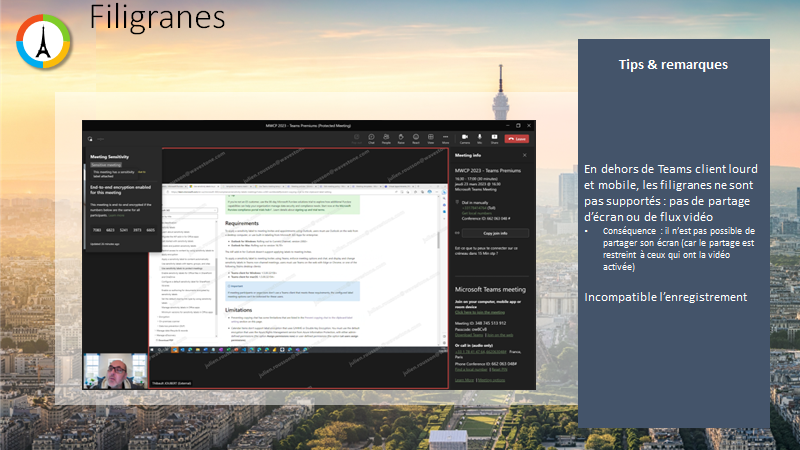
Task: Open the Learn More link in Meeting info
Action: tap(464, 380)
